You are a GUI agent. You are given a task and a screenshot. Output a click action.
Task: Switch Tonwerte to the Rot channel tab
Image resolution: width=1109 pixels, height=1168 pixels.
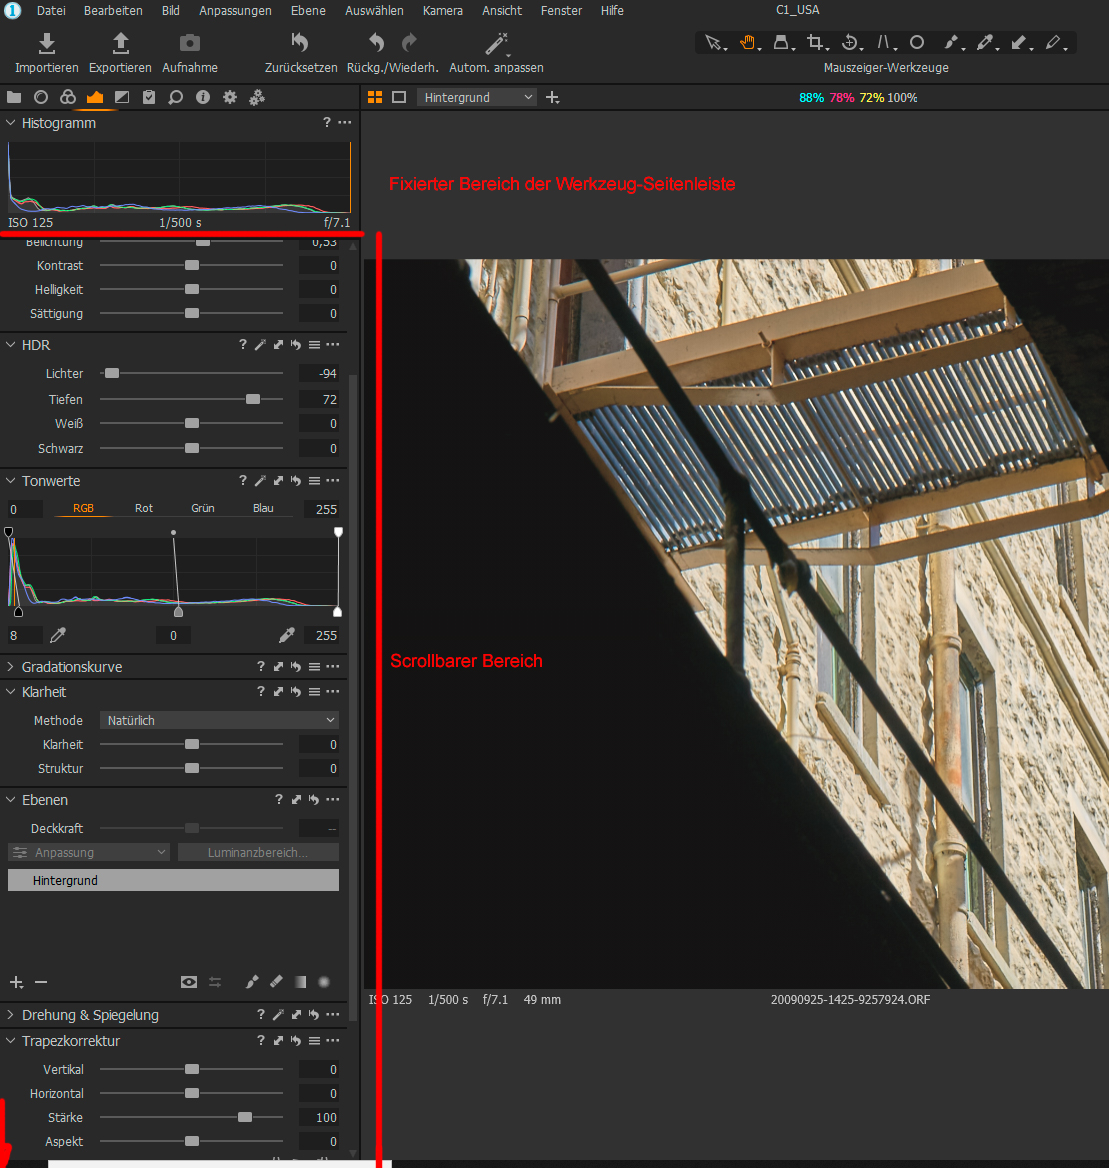click(x=144, y=508)
